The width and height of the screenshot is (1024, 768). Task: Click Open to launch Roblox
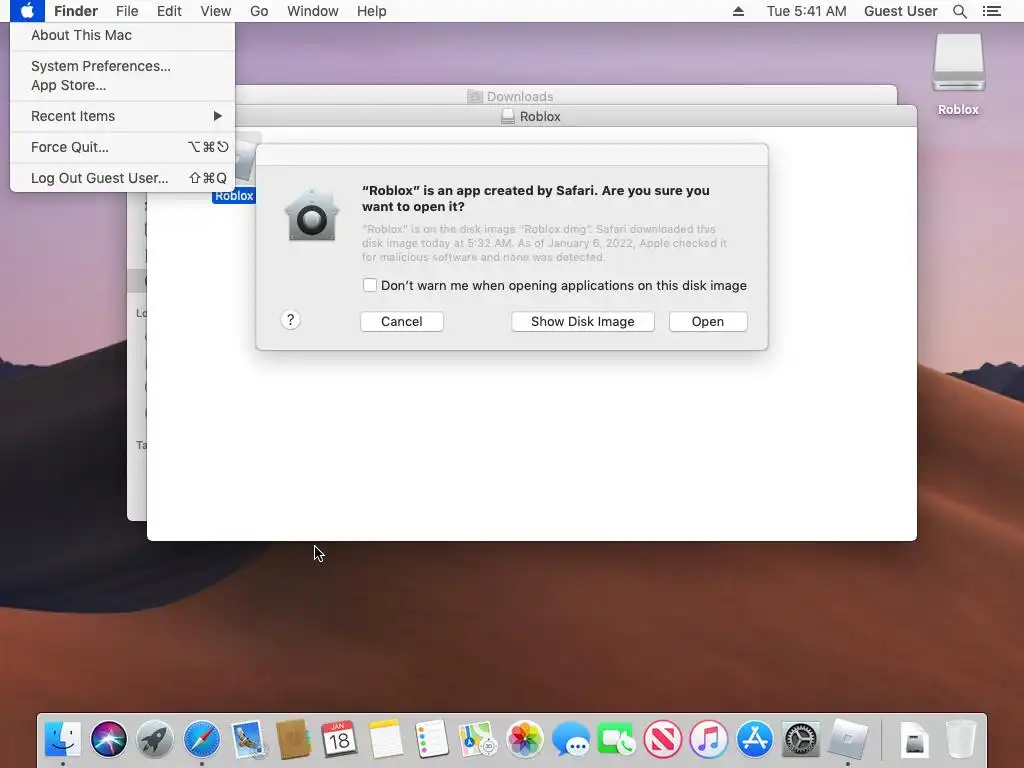coord(708,321)
